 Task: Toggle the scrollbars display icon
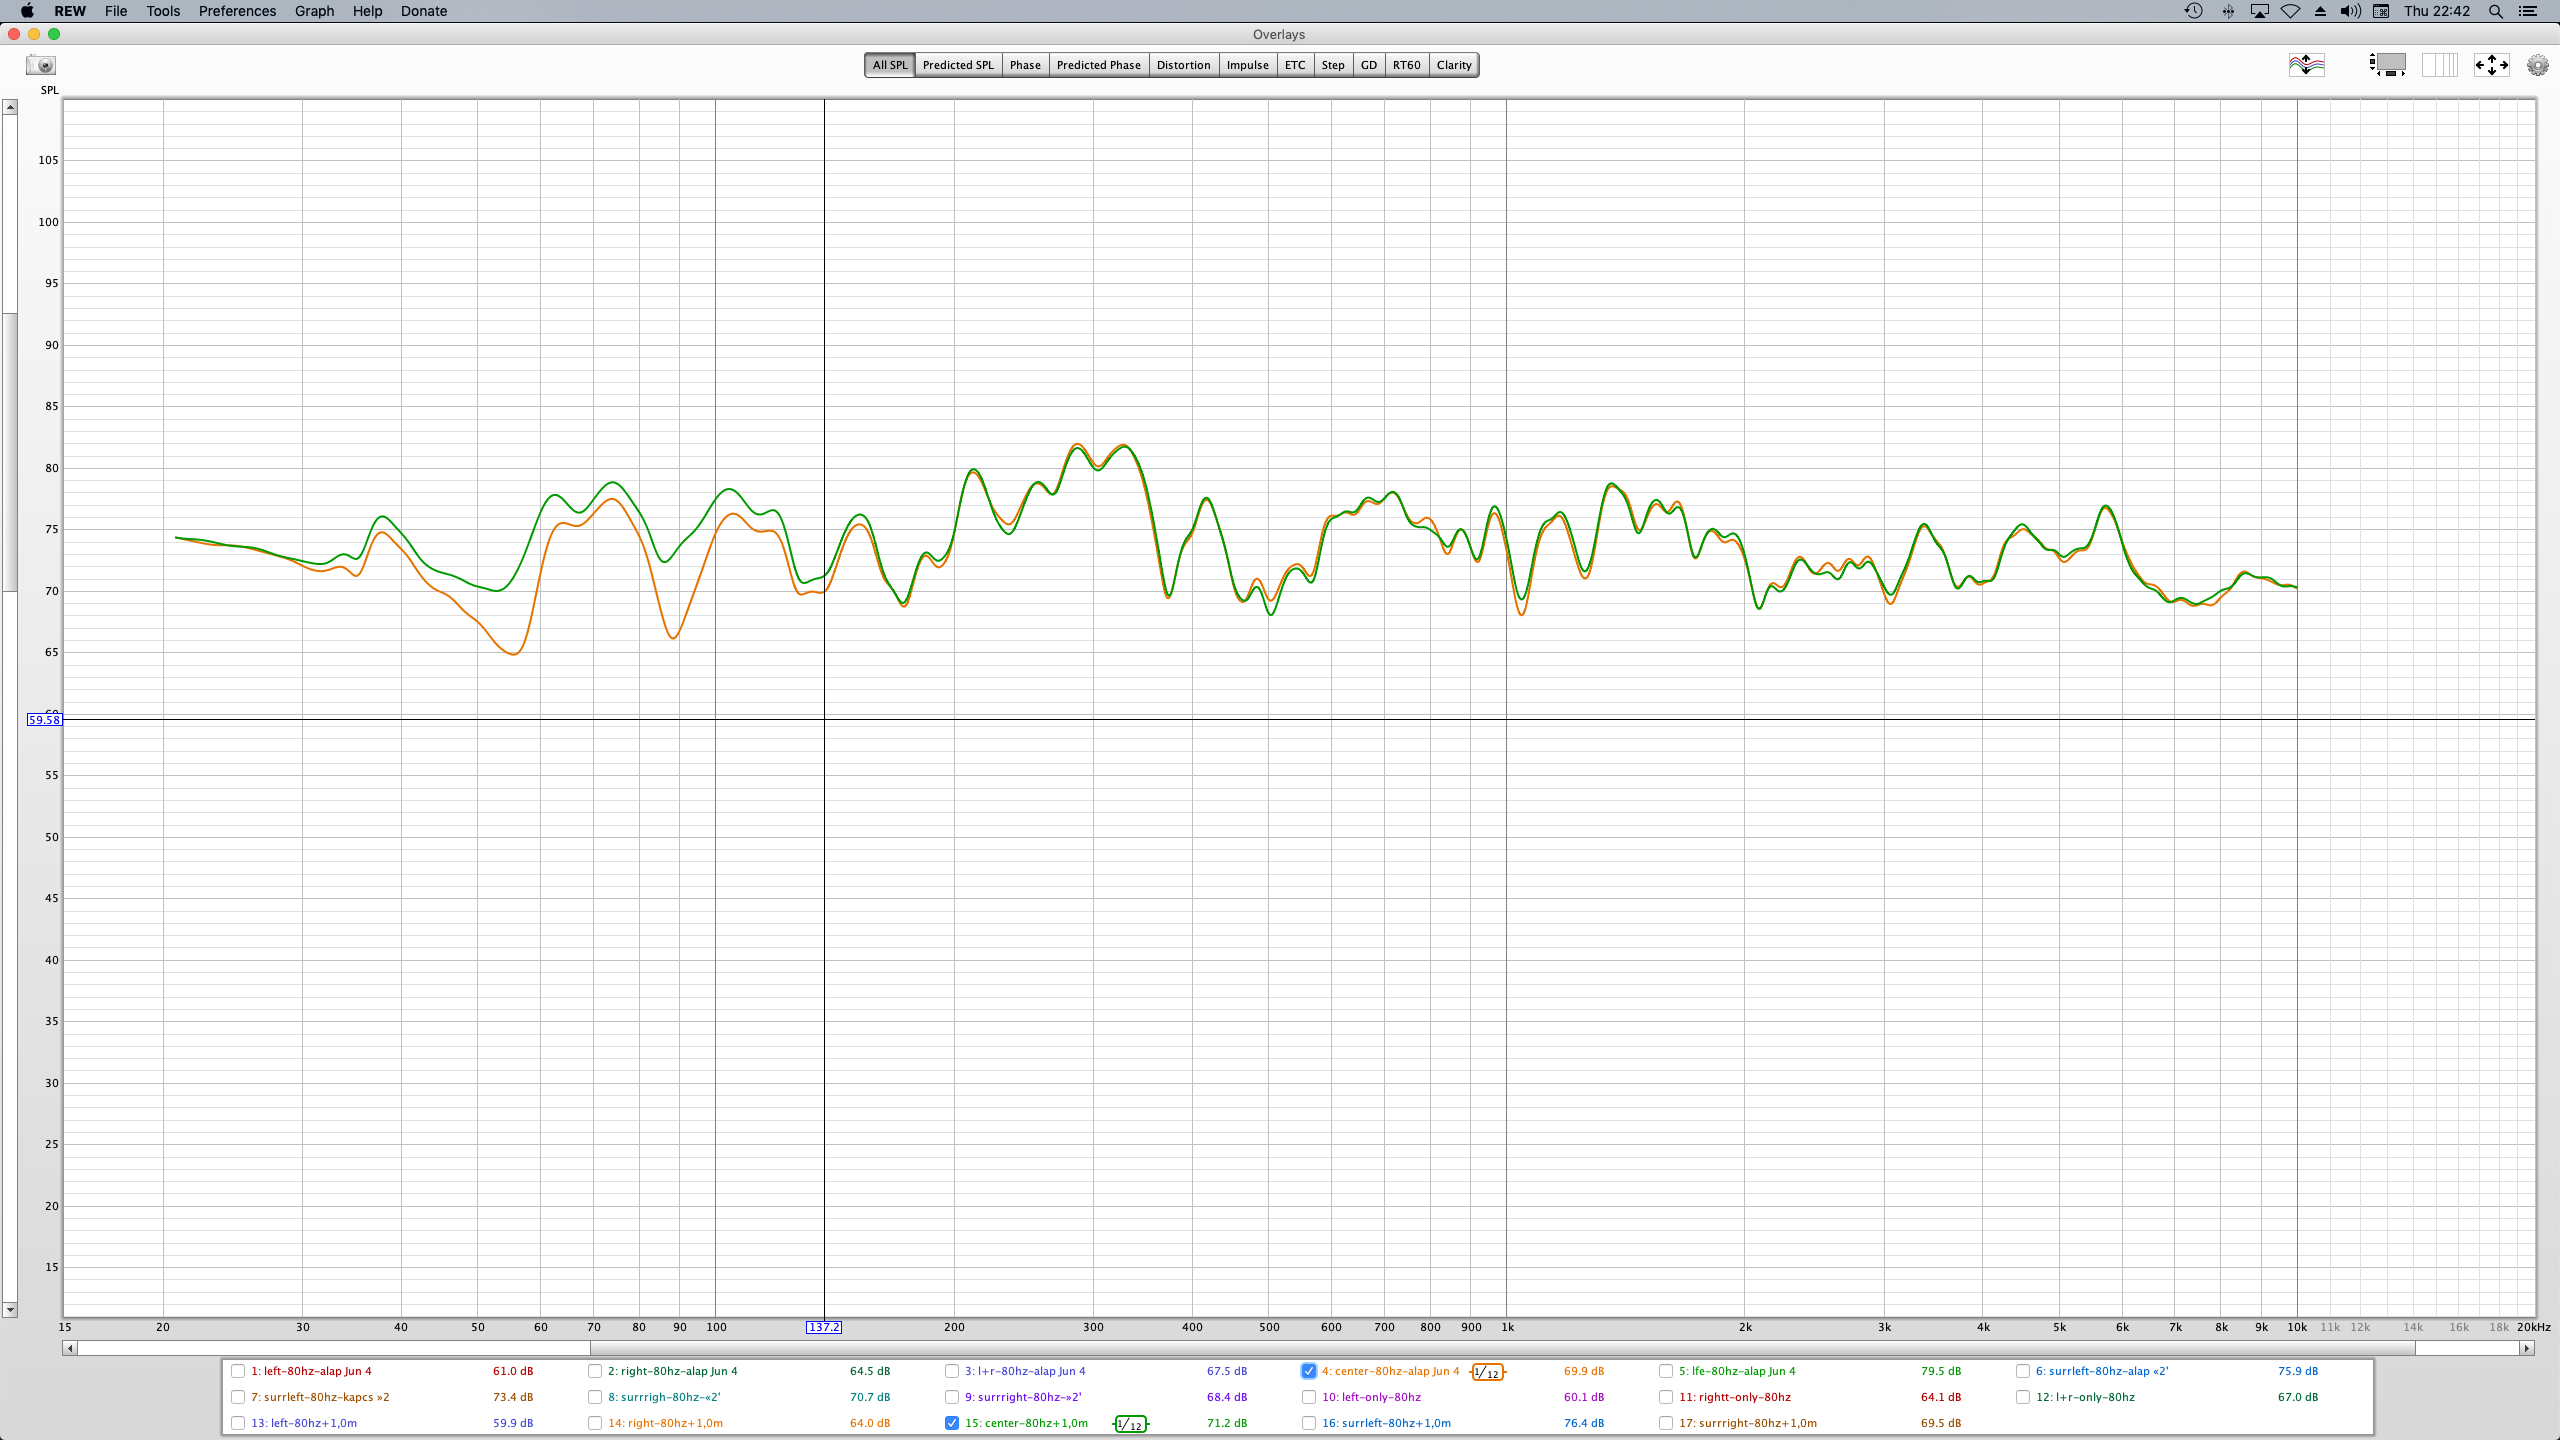click(2387, 65)
